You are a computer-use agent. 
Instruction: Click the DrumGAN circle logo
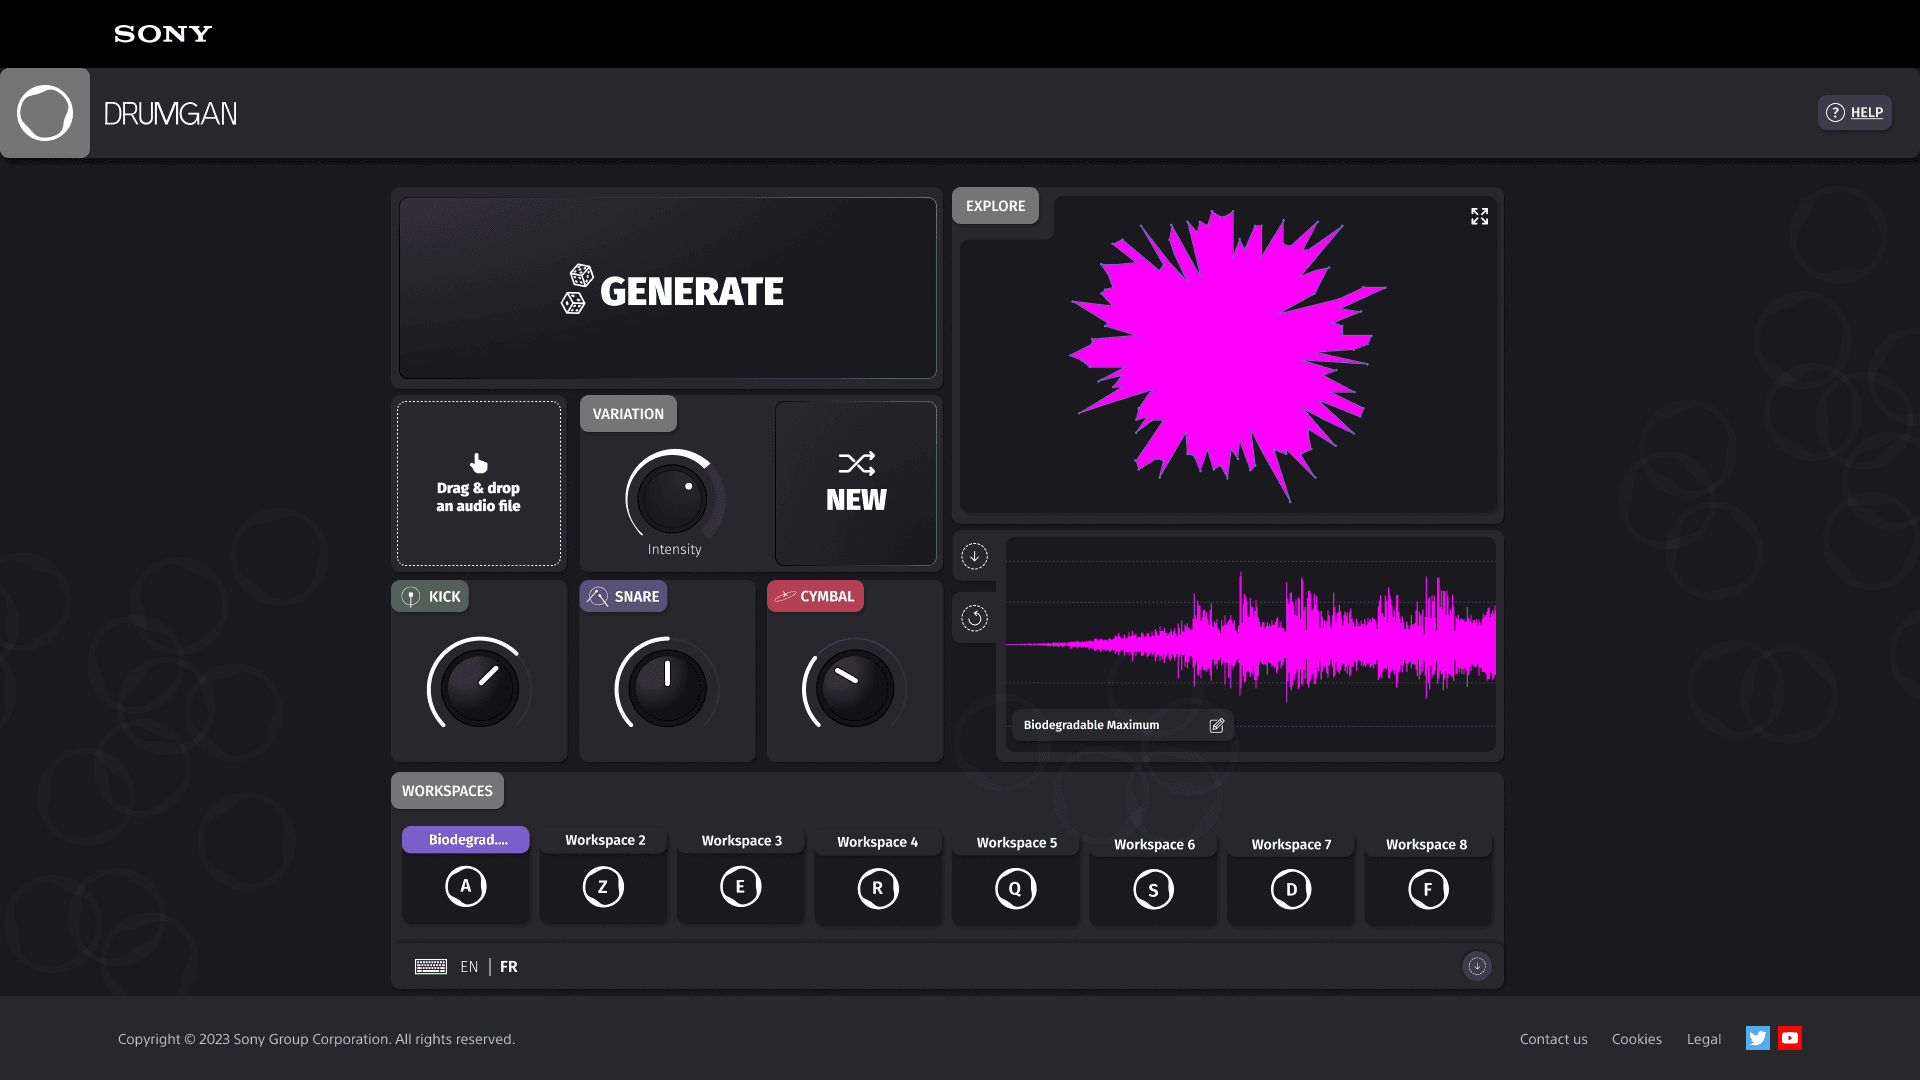tap(45, 113)
